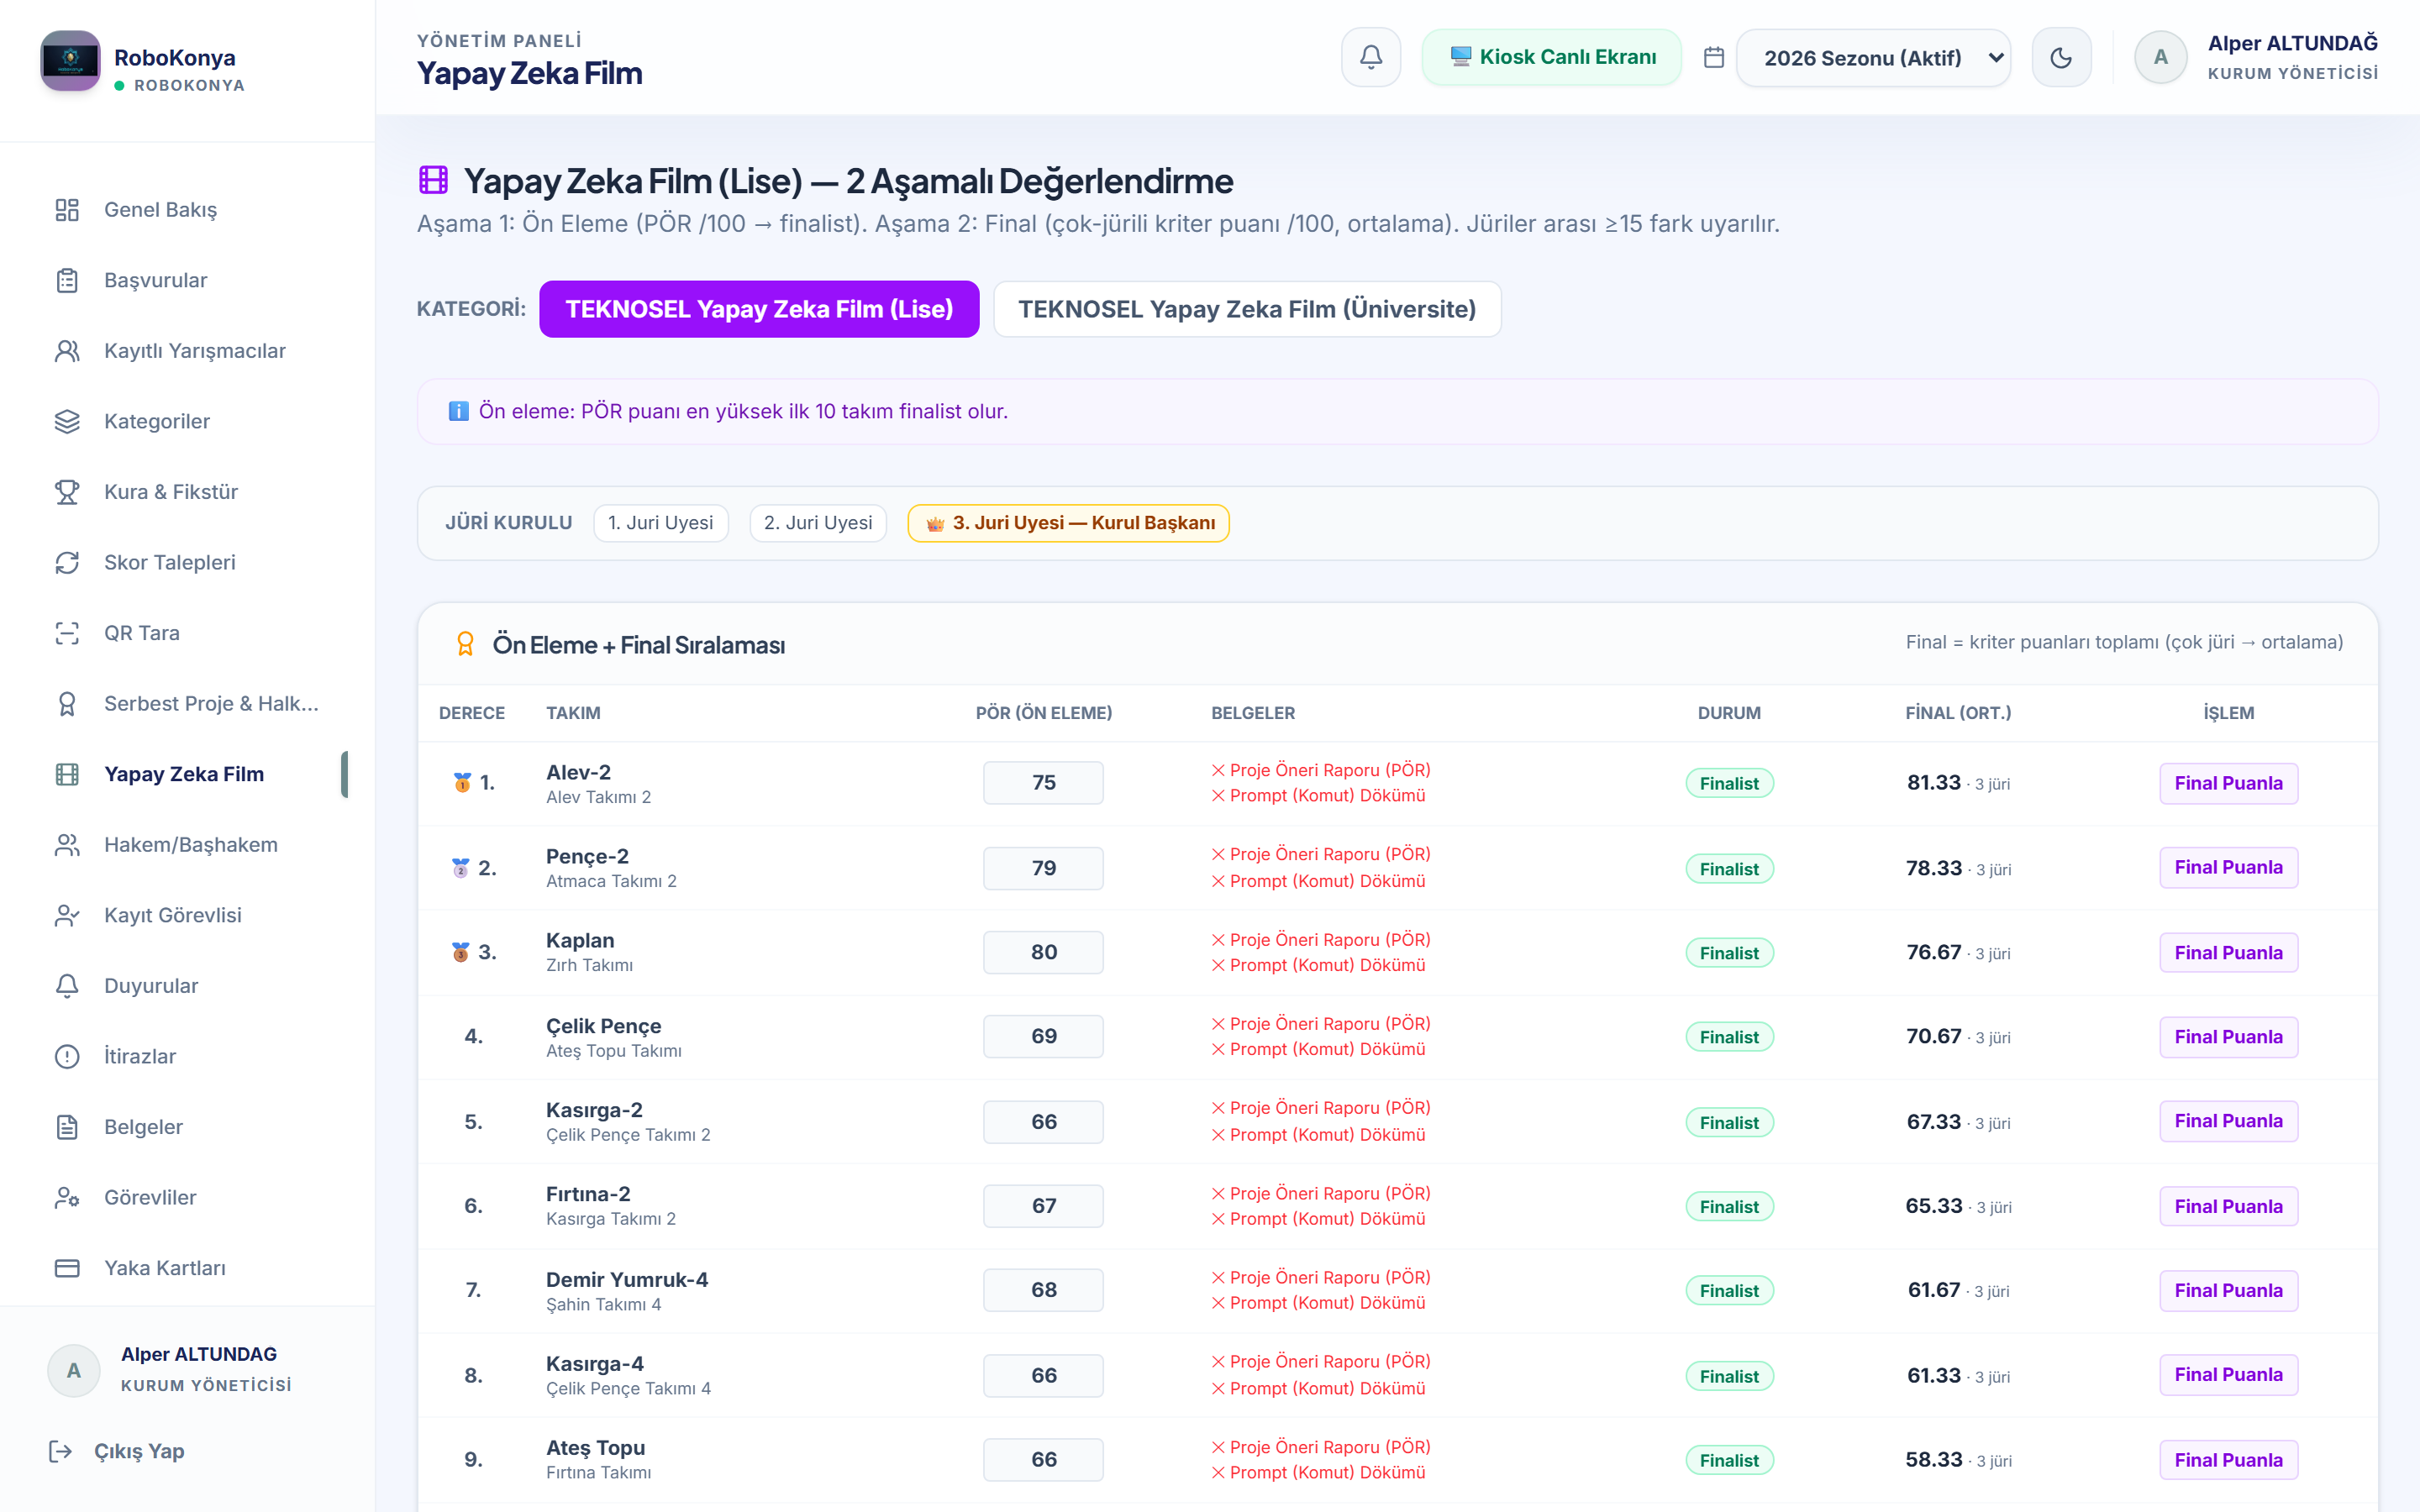The width and height of the screenshot is (2420, 1512).
Task: Click Final Puanla for Kasırga-4
Action: 2228,1375
